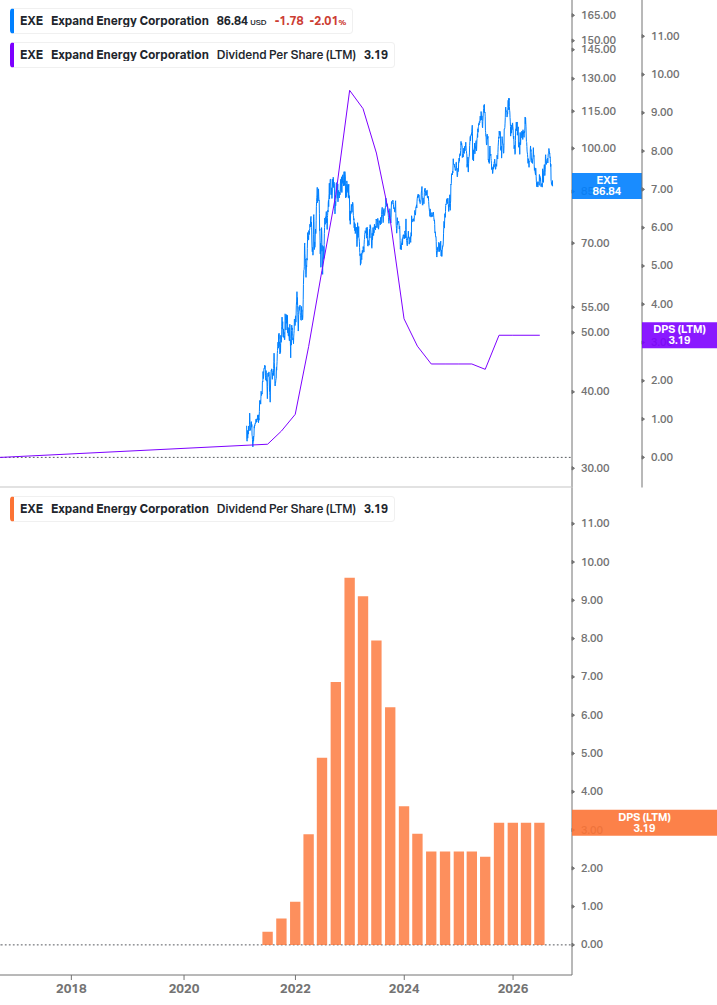Click the blue EXE 86.84 price tag
The height and width of the screenshot is (1005, 717).
606,186
